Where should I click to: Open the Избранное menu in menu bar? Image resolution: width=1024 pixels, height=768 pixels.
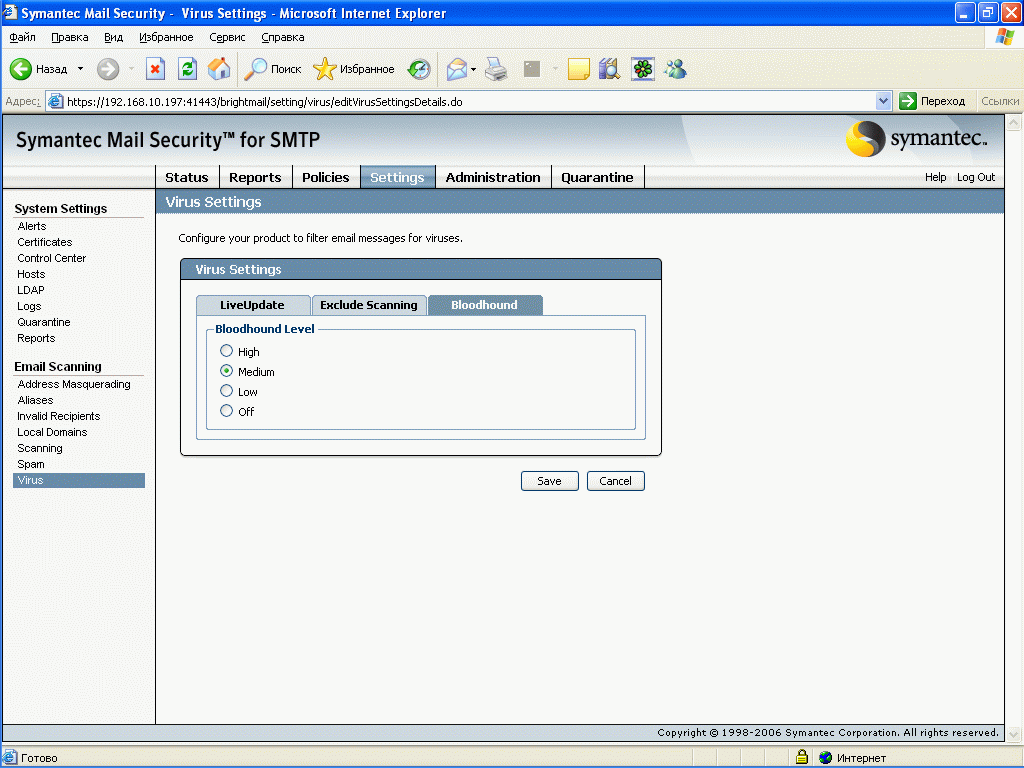pyautogui.click(x=166, y=37)
